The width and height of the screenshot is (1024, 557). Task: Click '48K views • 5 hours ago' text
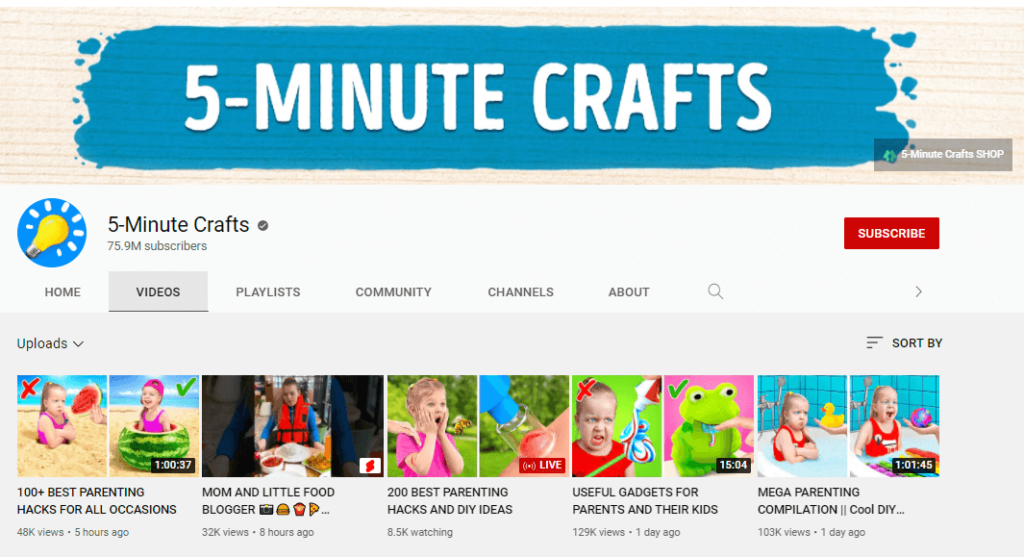coord(72,532)
